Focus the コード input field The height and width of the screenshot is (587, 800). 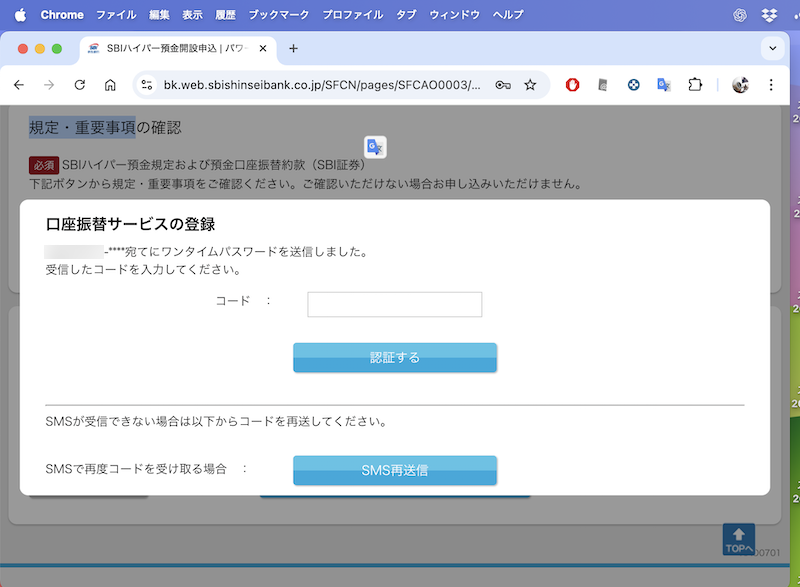[x=394, y=304]
